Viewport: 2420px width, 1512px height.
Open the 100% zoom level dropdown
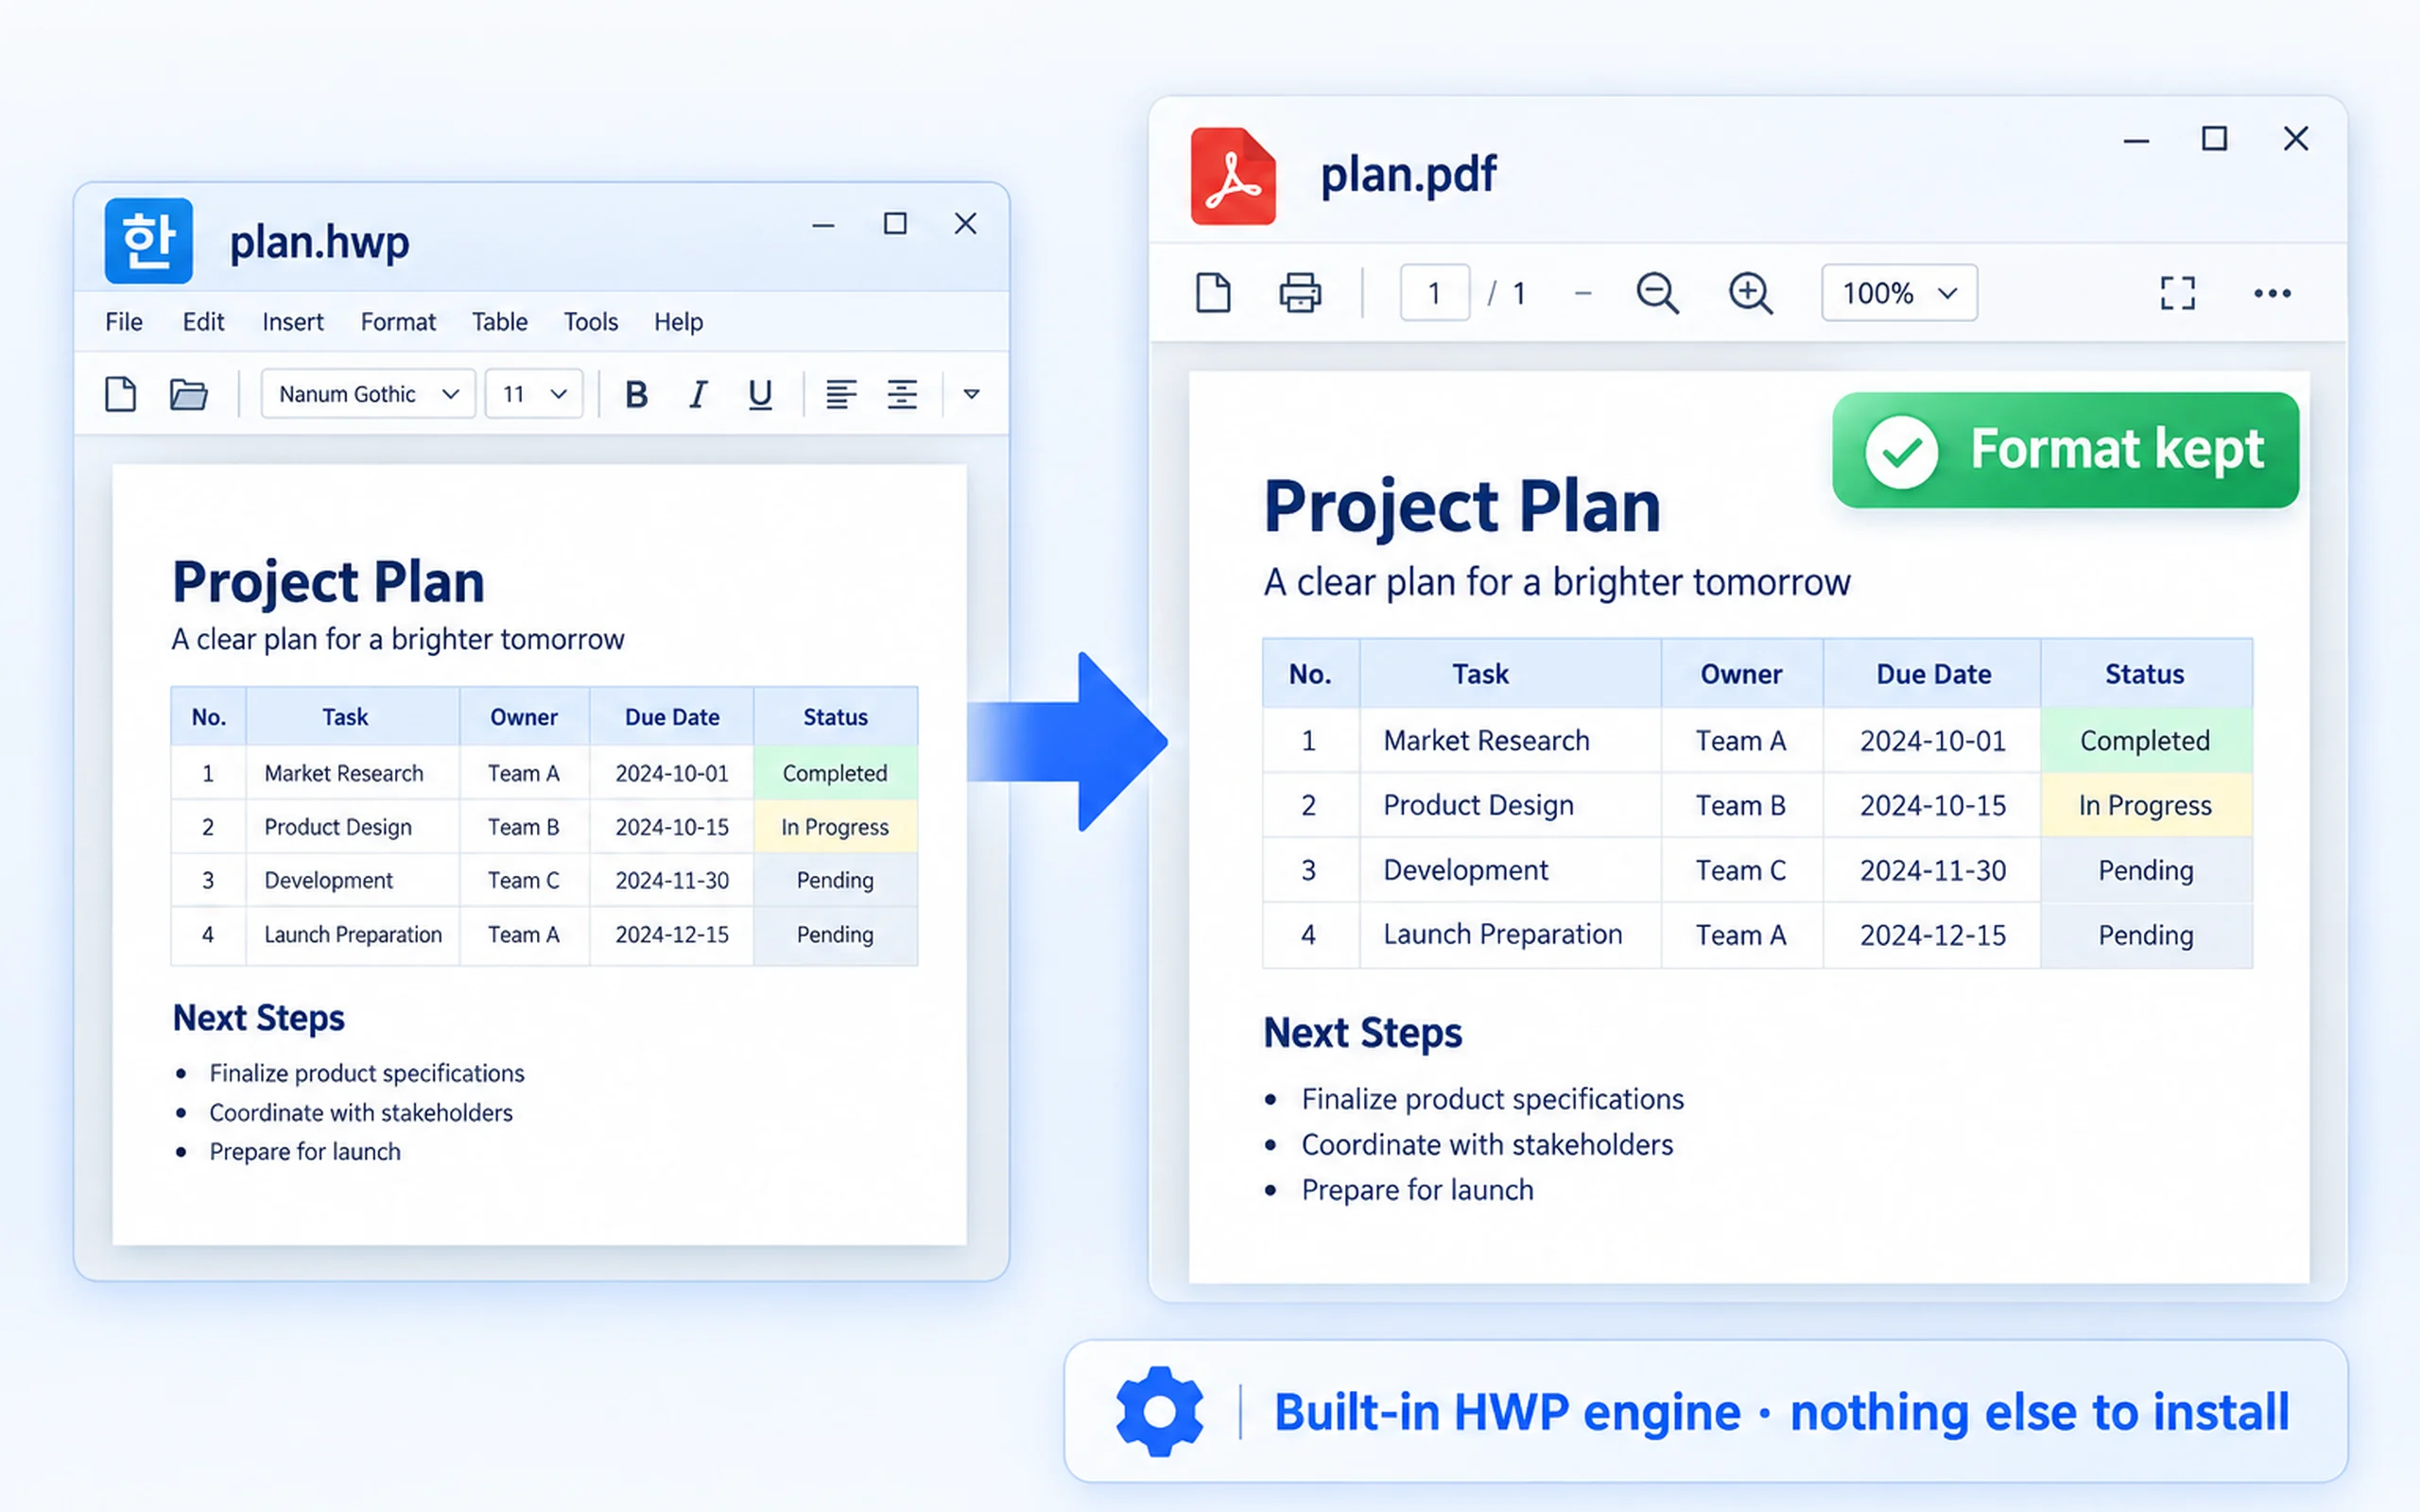coord(1899,293)
